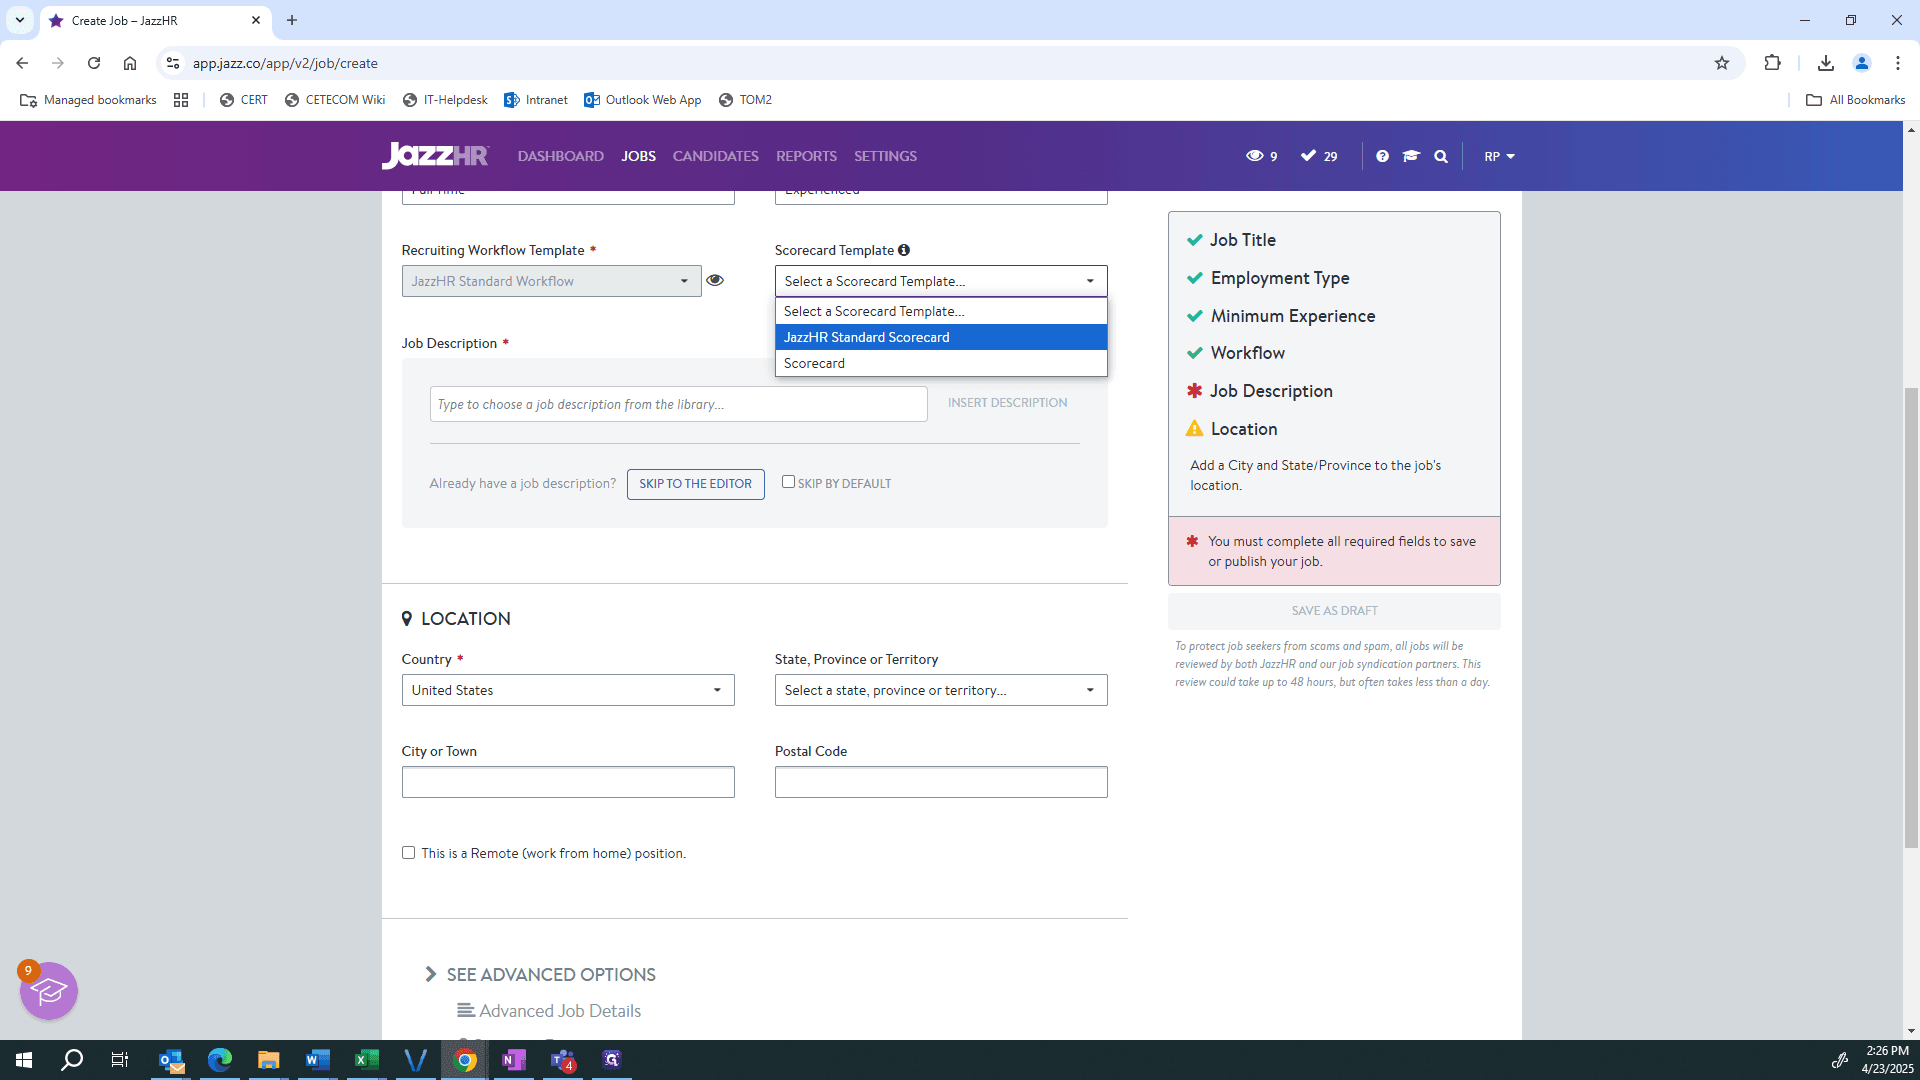The image size is (1920, 1080).
Task: Click the Scorecard Template info icon
Action: tap(904, 250)
